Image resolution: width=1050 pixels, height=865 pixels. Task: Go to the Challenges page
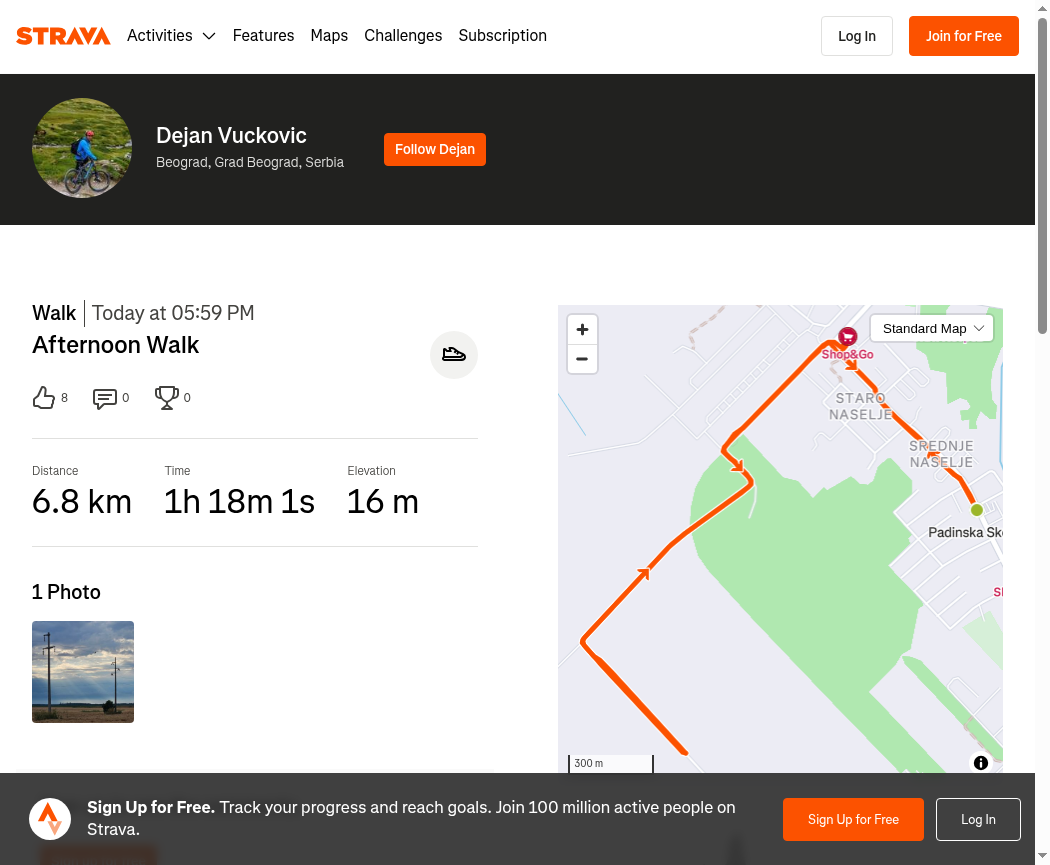click(403, 35)
